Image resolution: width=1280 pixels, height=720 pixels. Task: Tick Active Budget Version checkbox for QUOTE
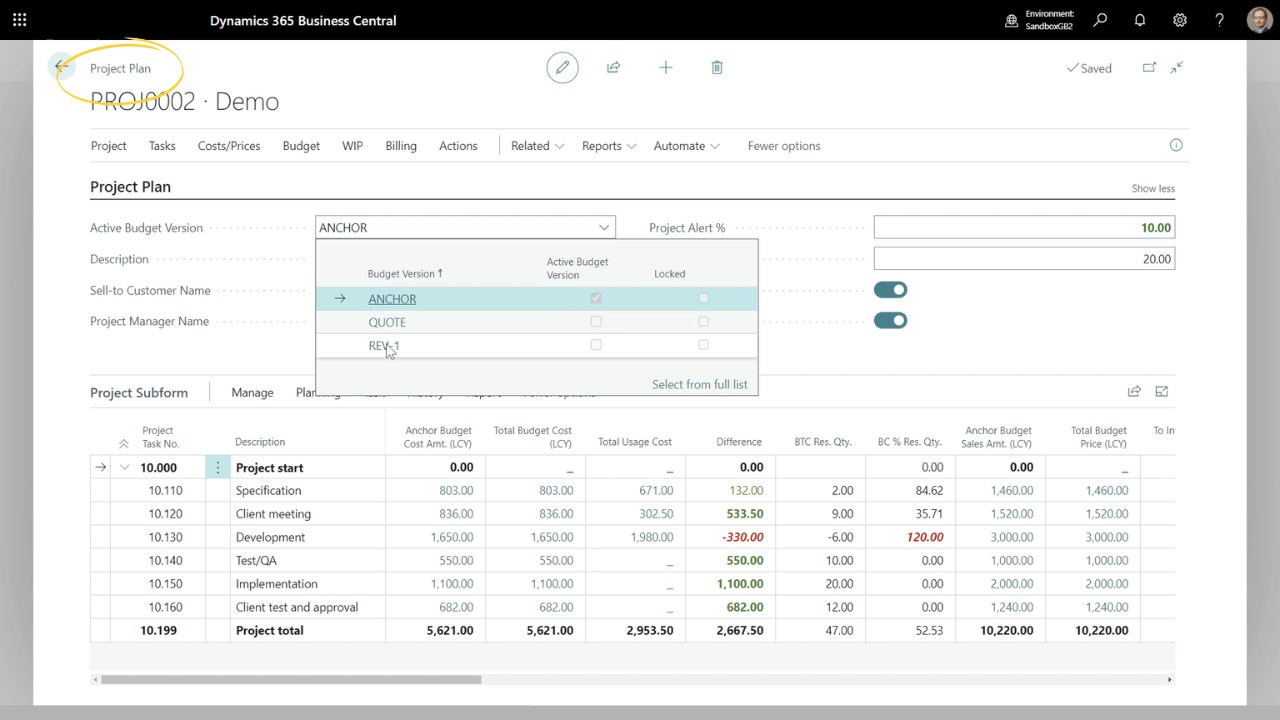(596, 322)
